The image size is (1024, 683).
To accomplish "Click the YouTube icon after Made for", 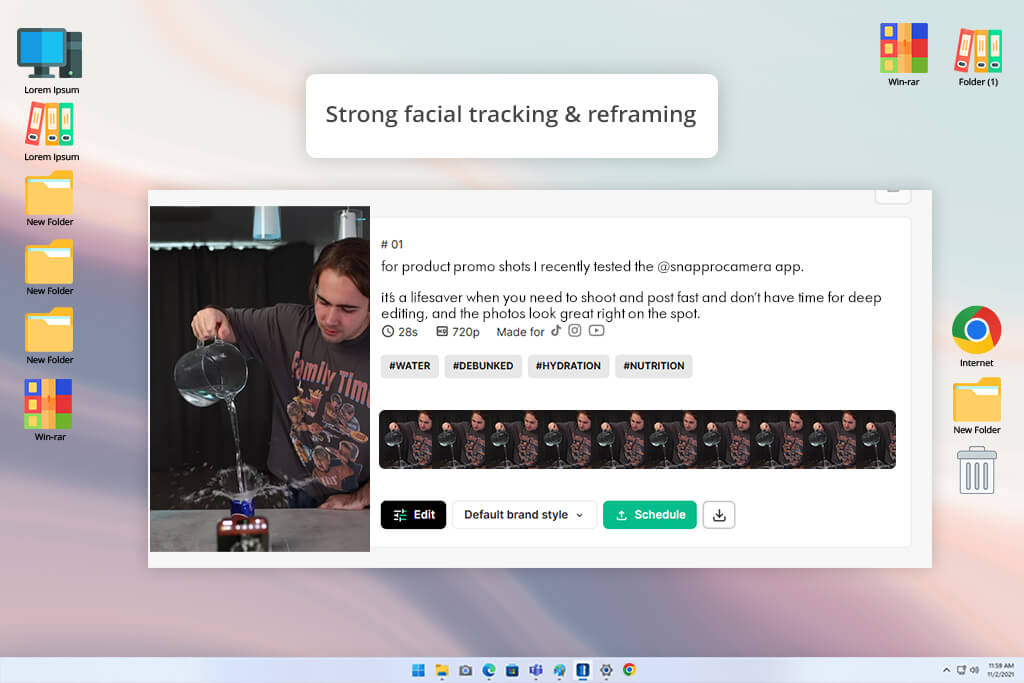I will coord(596,330).
